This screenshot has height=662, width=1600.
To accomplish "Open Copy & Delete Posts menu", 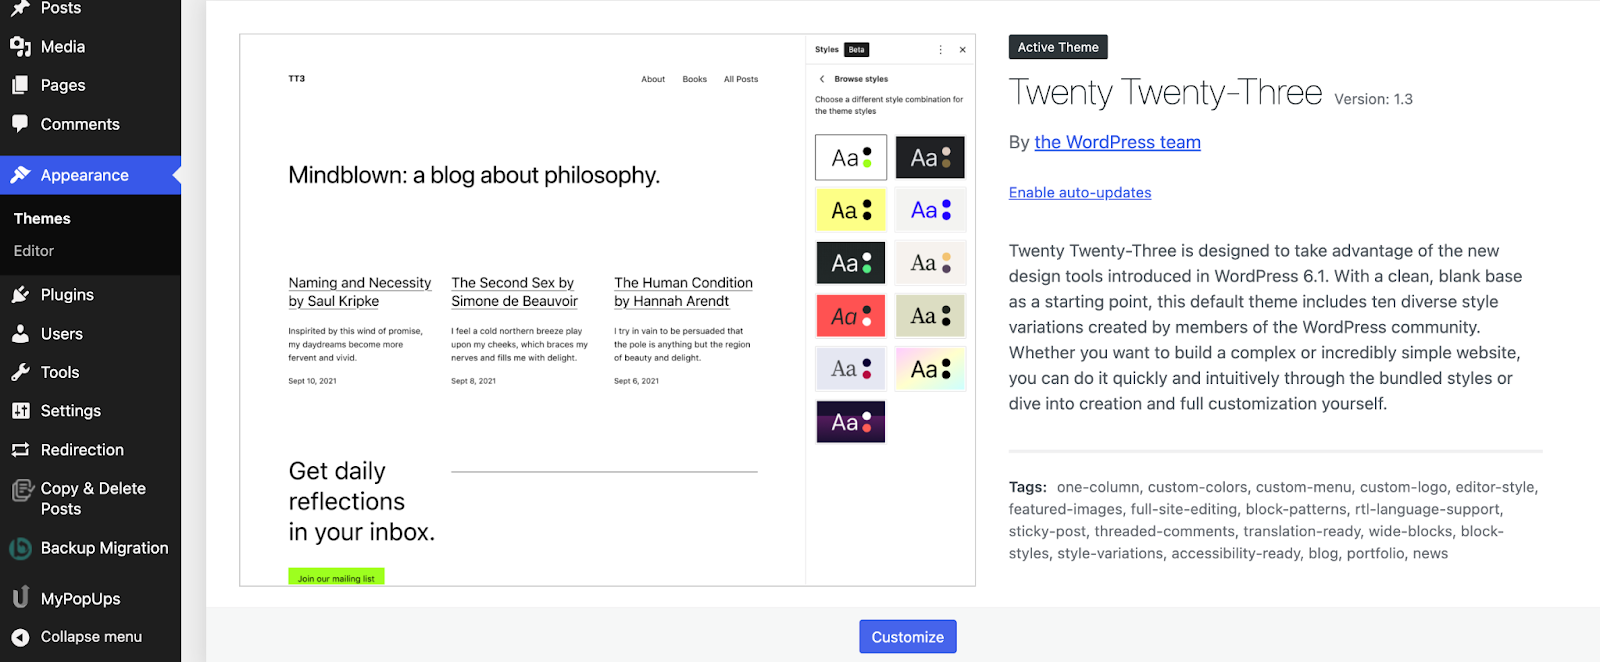I will (x=93, y=498).
